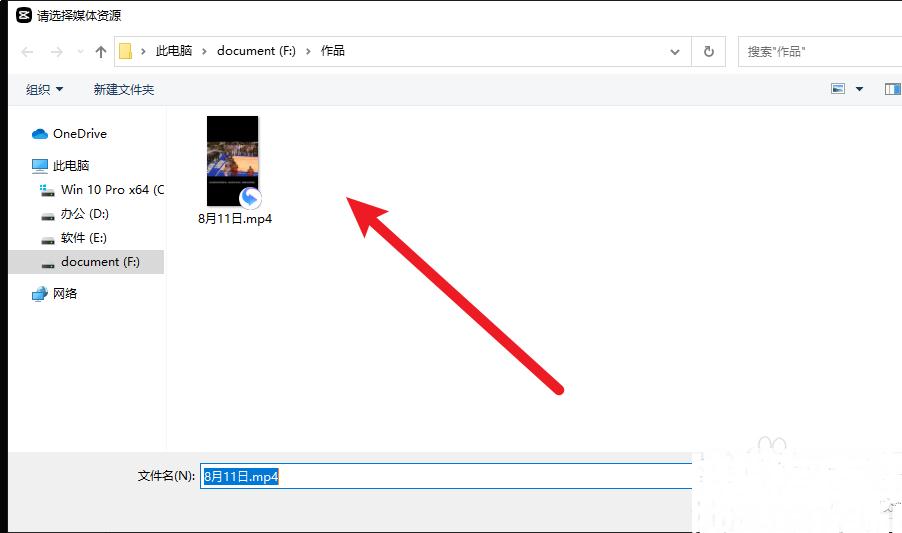The width and height of the screenshot is (902, 533).
Task: Click the up one level arrow
Action: pyautogui.click(x=100, y=51)
